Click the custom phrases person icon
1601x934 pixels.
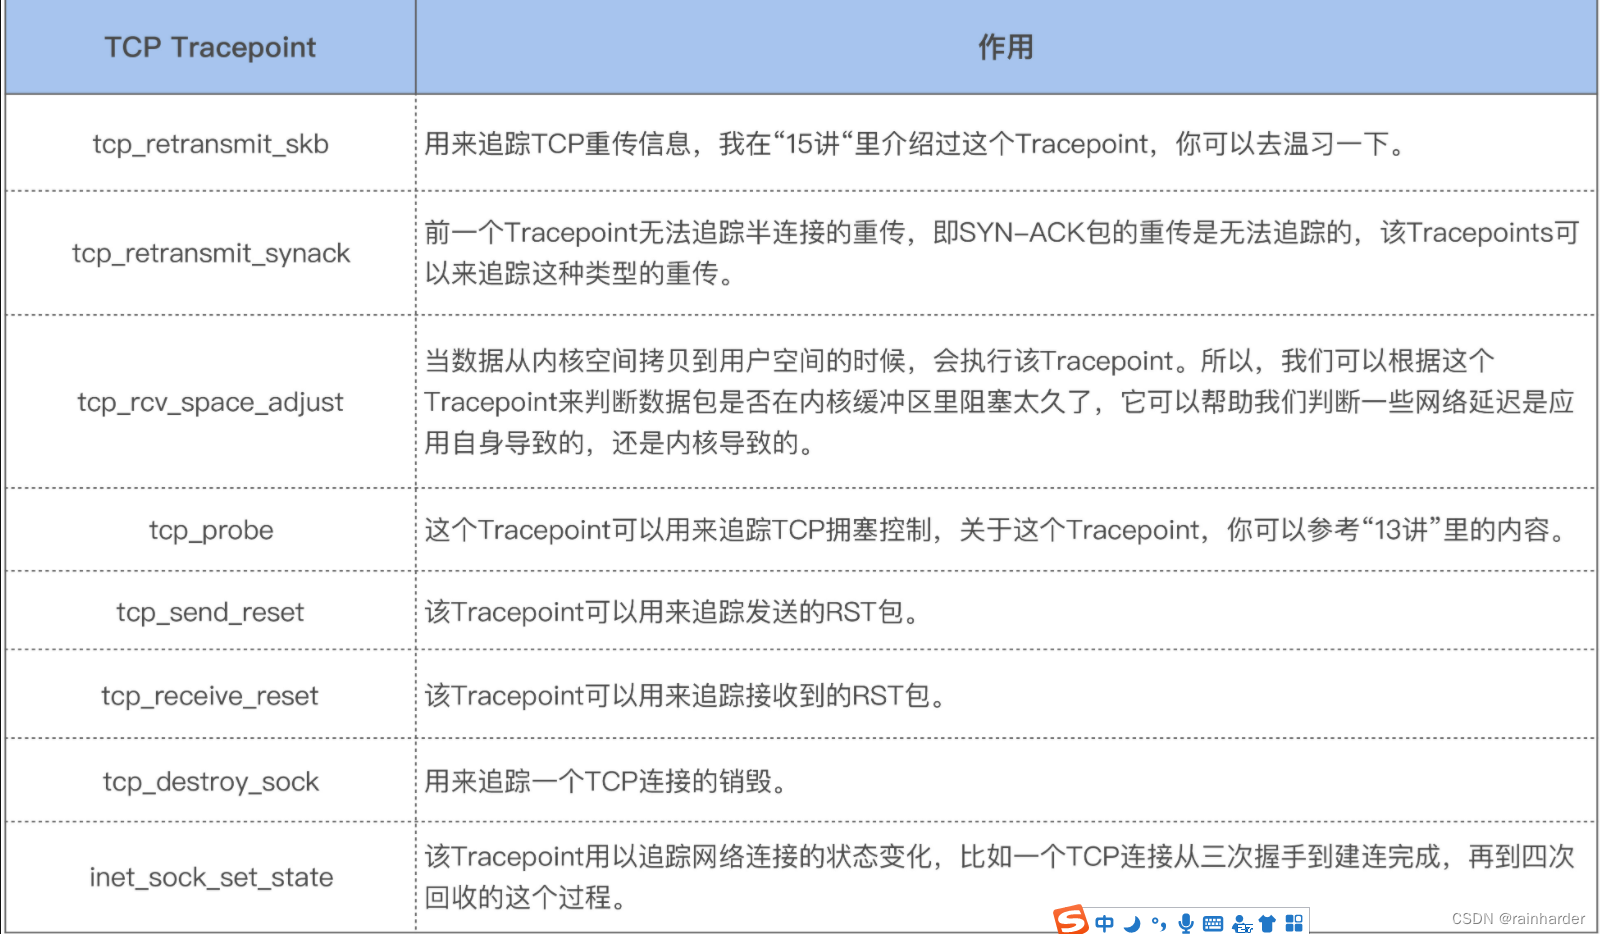(x=1241, y=922)
